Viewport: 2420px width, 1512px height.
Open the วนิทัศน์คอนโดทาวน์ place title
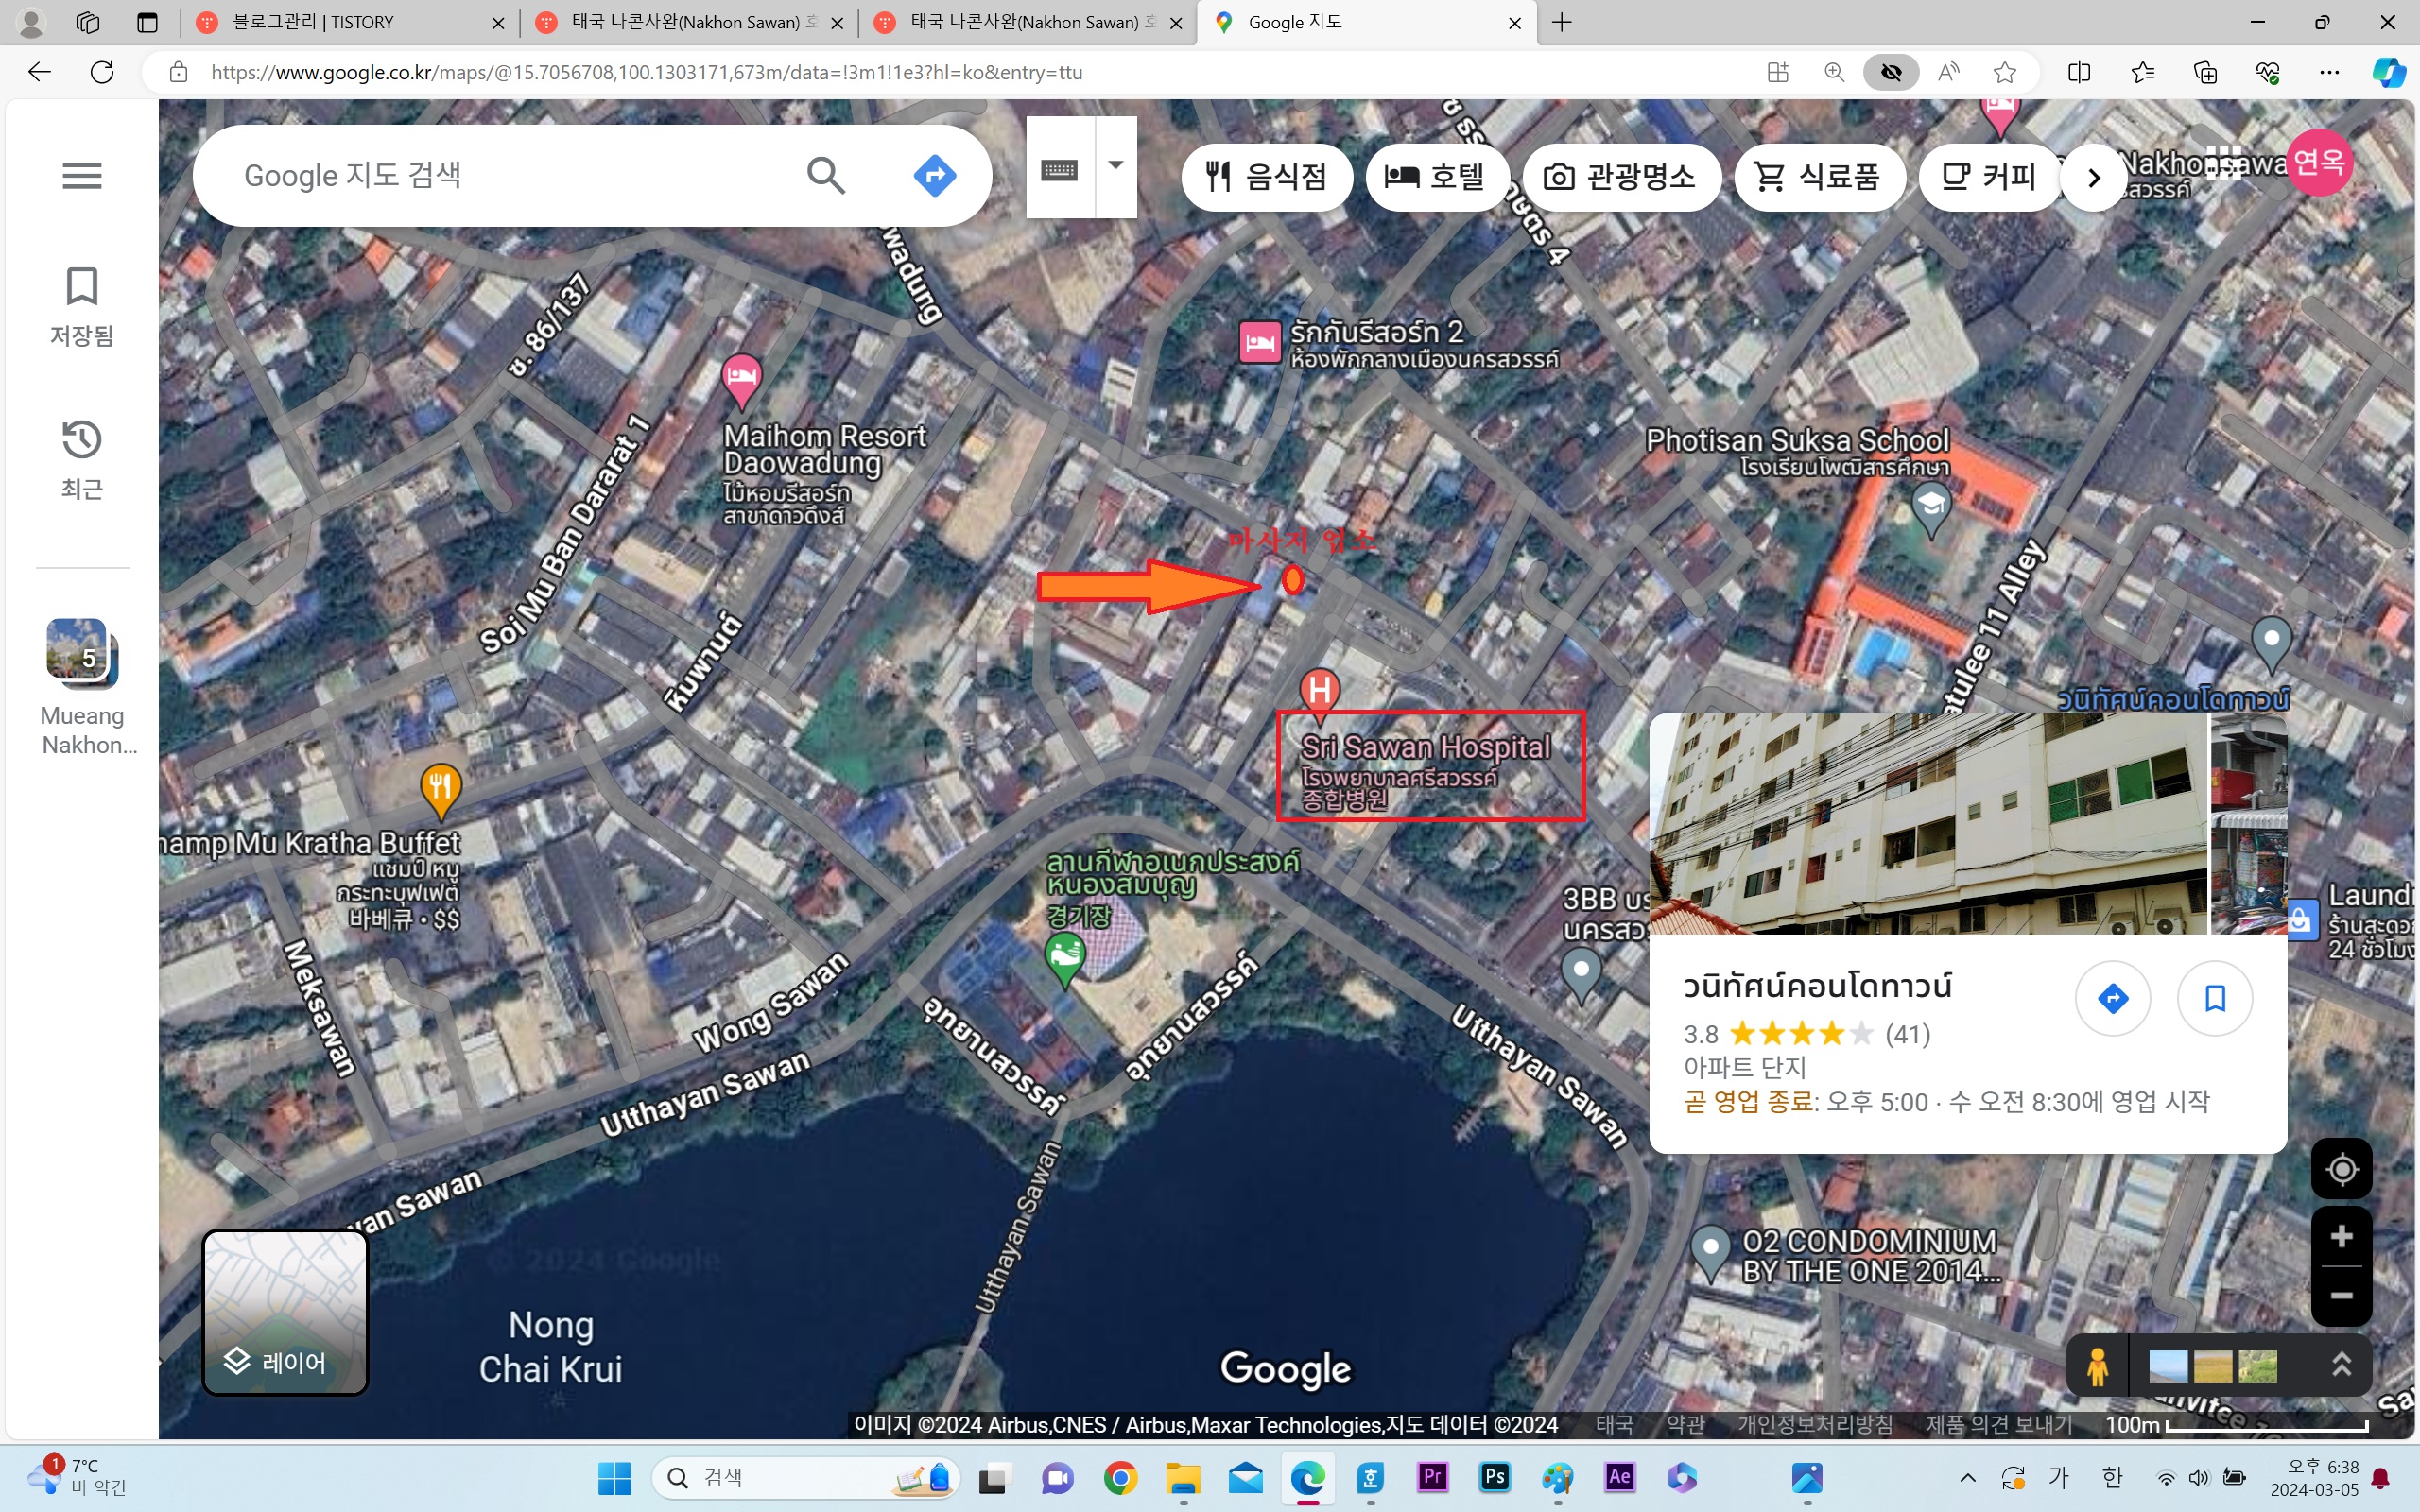coord(1817,986)
